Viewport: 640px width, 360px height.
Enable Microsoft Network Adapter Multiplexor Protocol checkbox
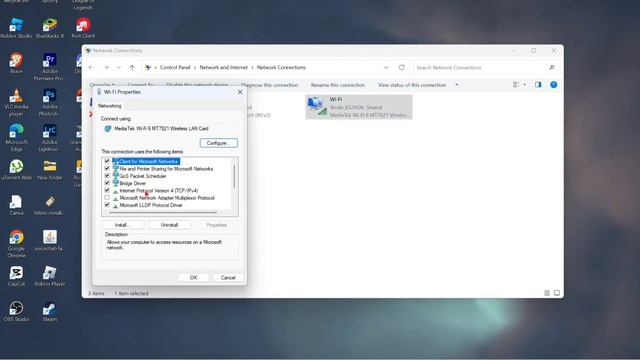[x=107, y=198]
